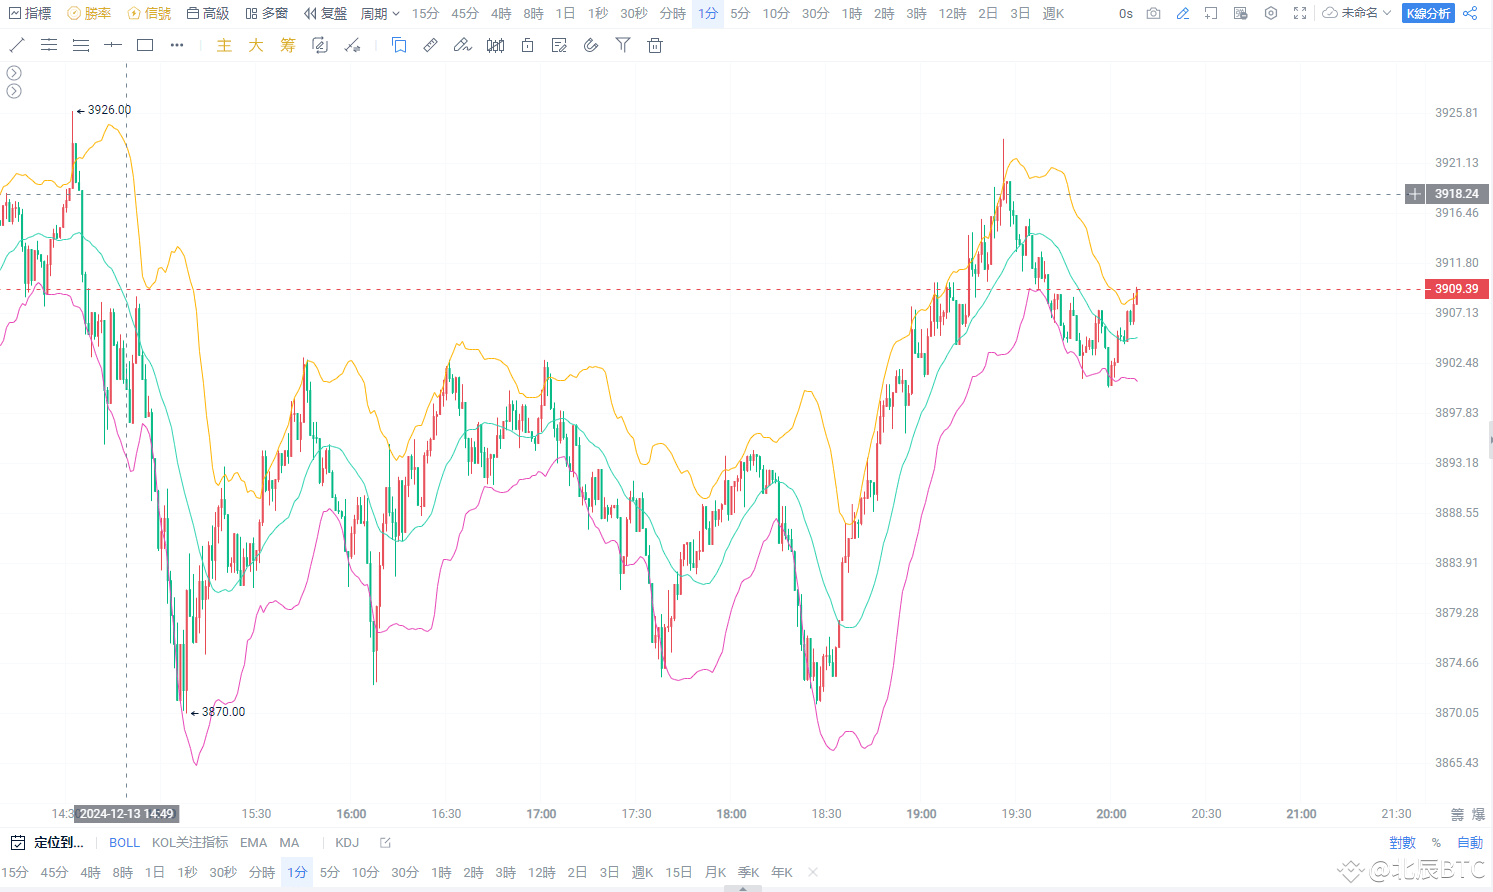Share the chart via share icon

(1470, 13)
